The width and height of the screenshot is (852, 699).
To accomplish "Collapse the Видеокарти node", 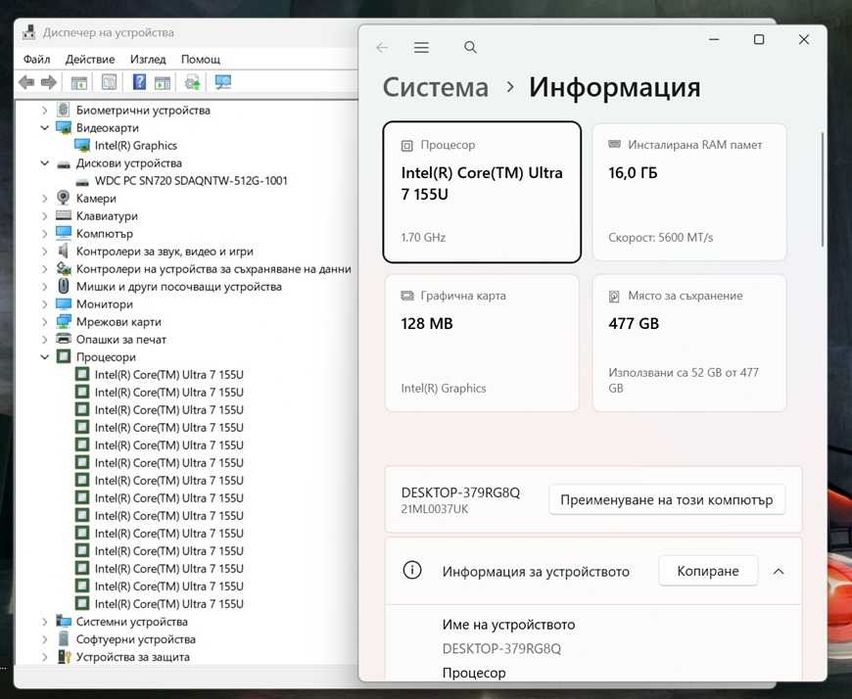I will (x=45, y=128).
